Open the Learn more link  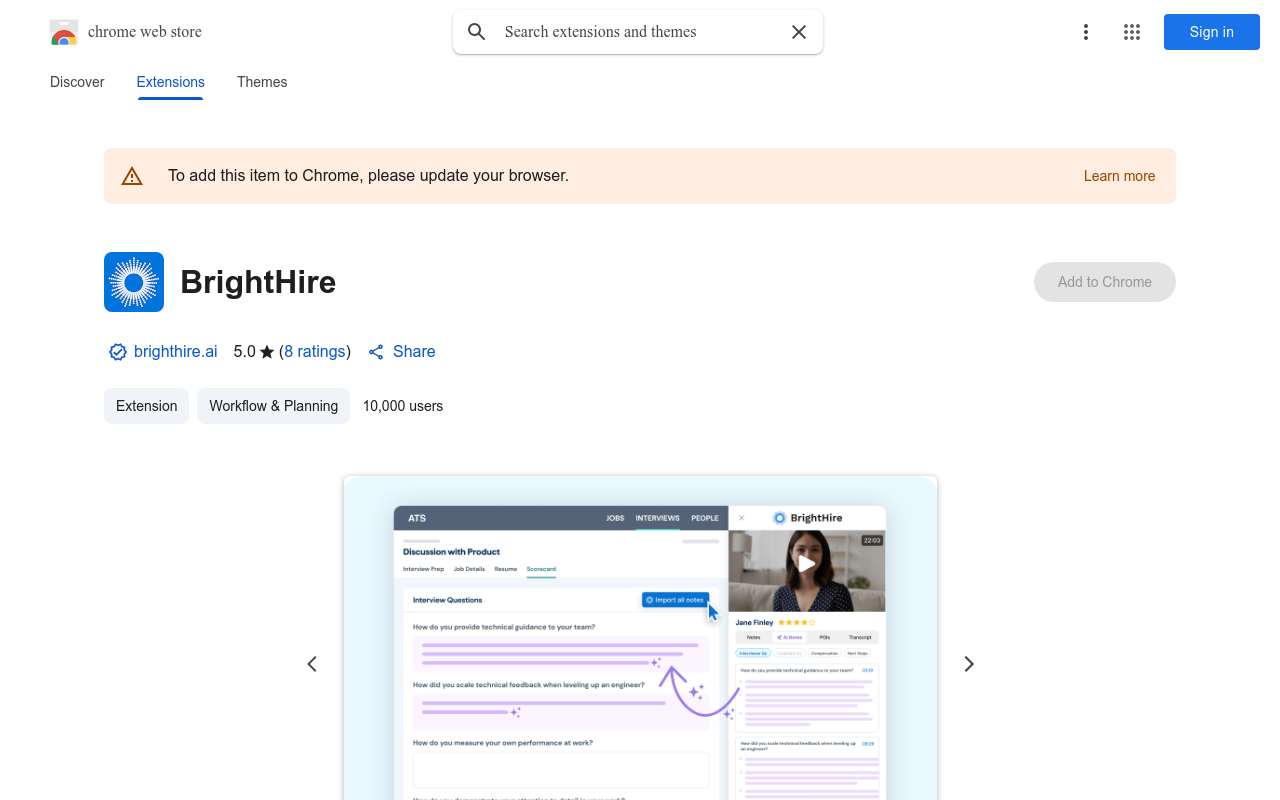(x=1119, y=176)
